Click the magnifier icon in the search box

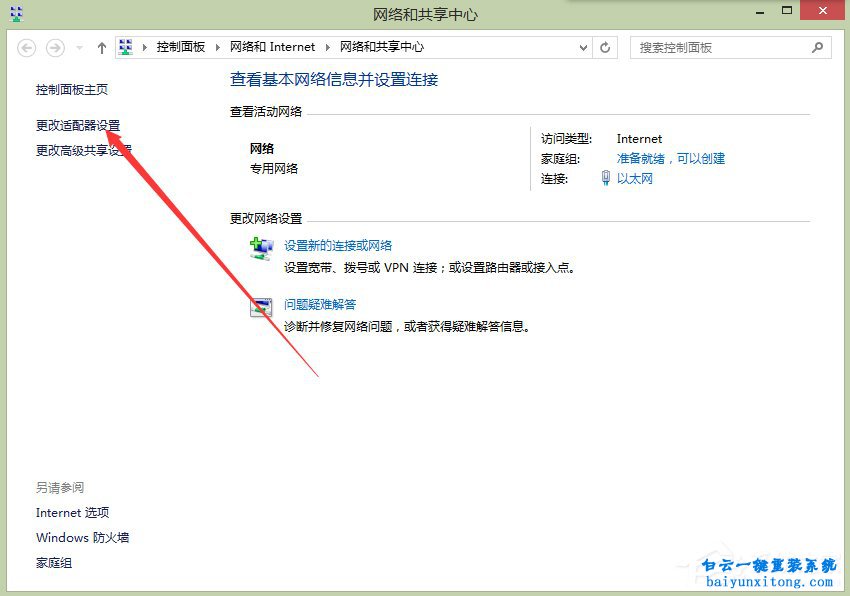click(817, 47)
